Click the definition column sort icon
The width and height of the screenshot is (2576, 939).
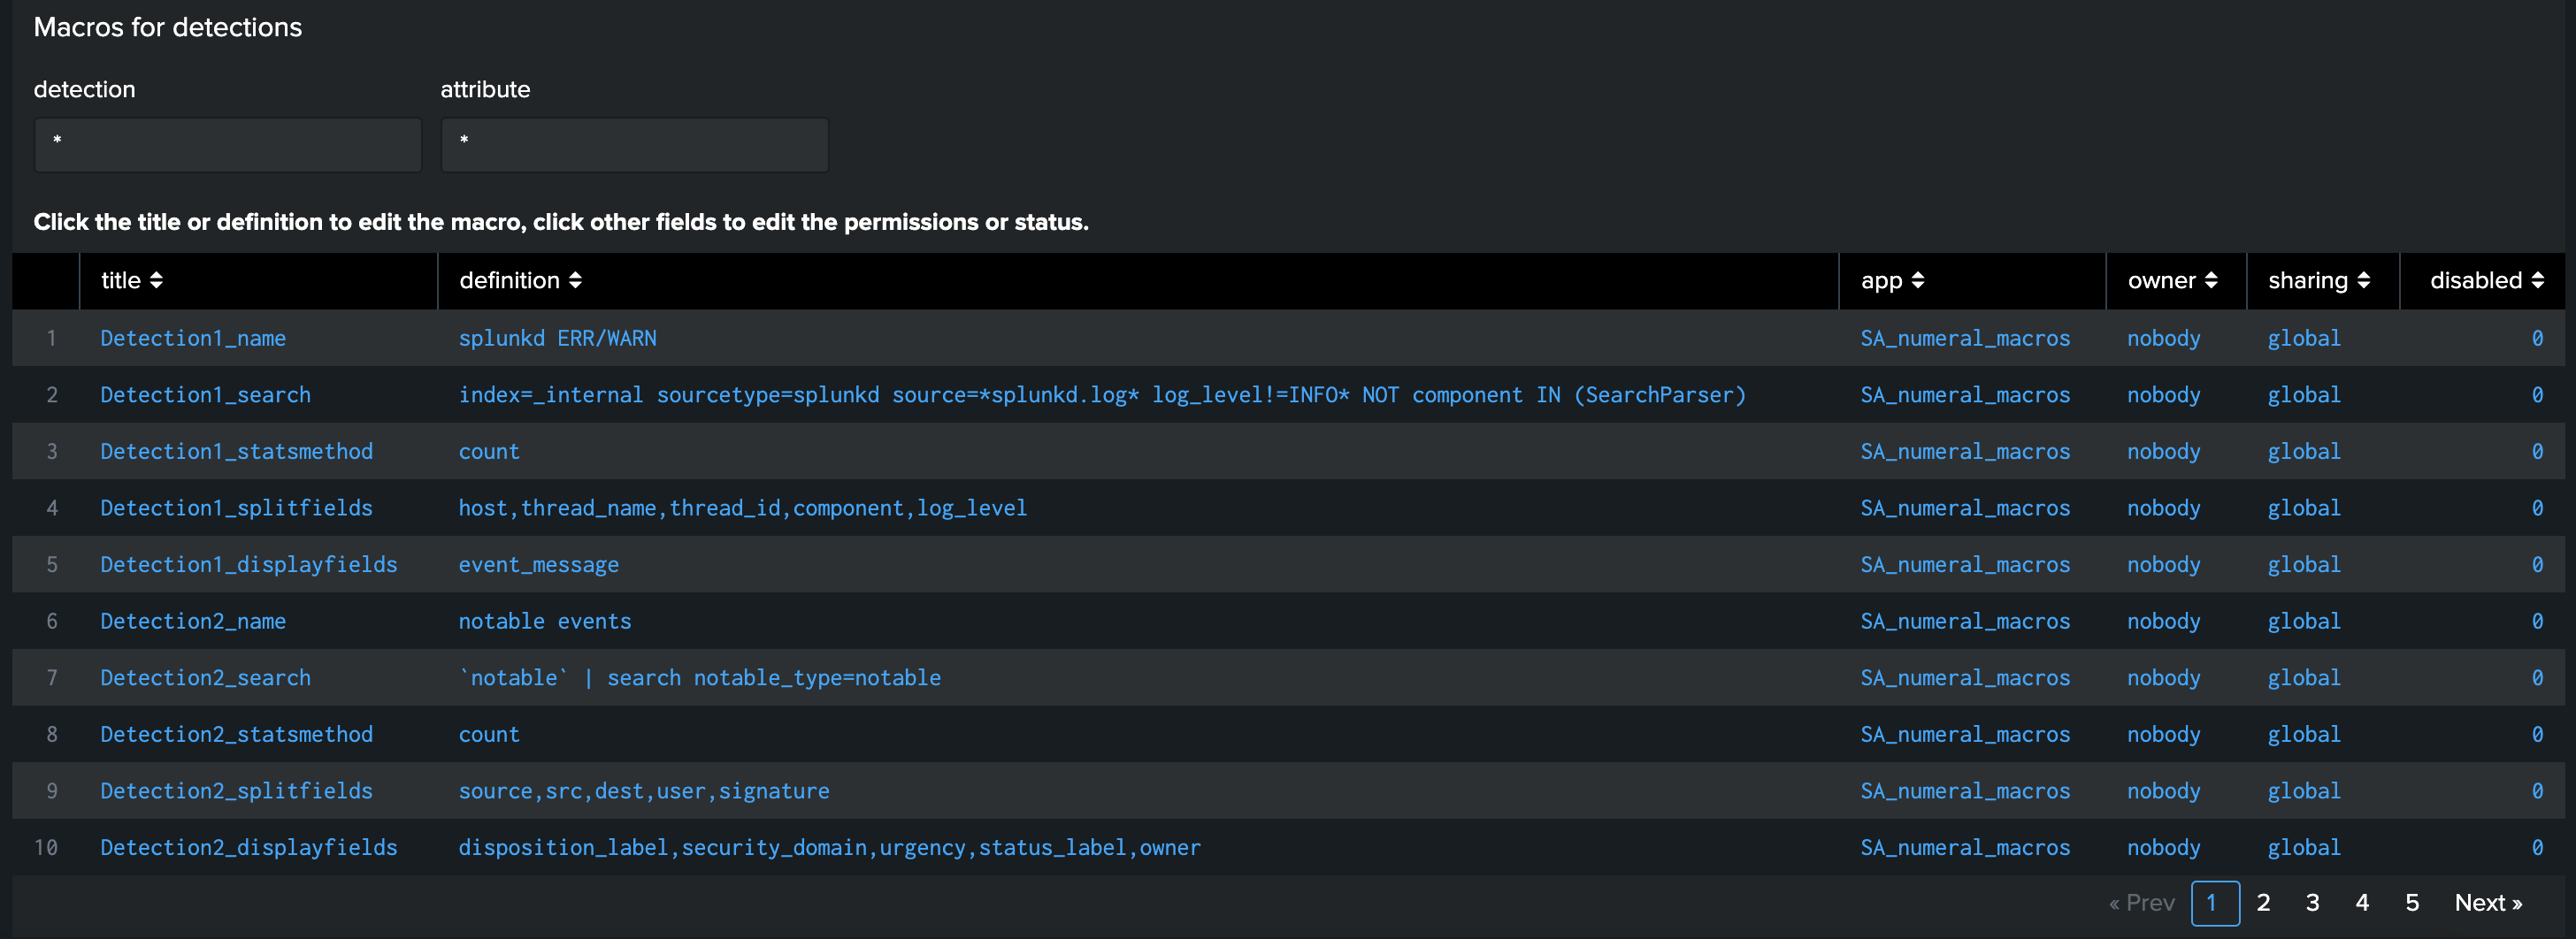pyautogui.click(x=575, y=281)
